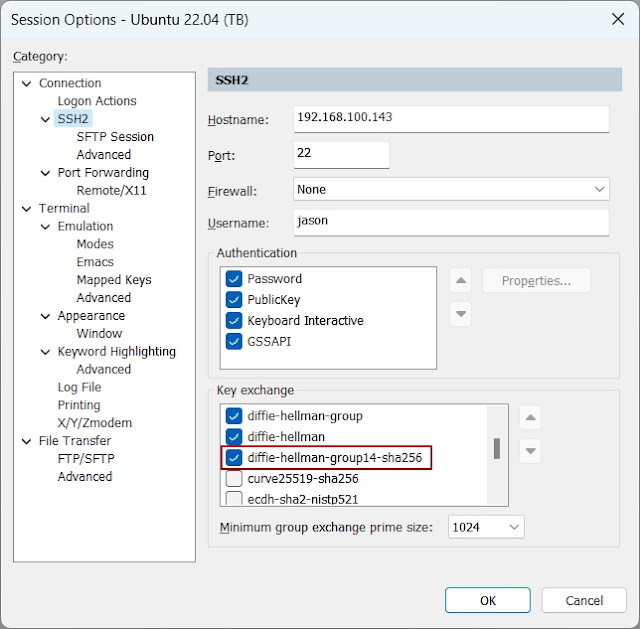
Task: Toggle the diffie-hellman key exchange checkbox
Action: click(x=234, y=437)
